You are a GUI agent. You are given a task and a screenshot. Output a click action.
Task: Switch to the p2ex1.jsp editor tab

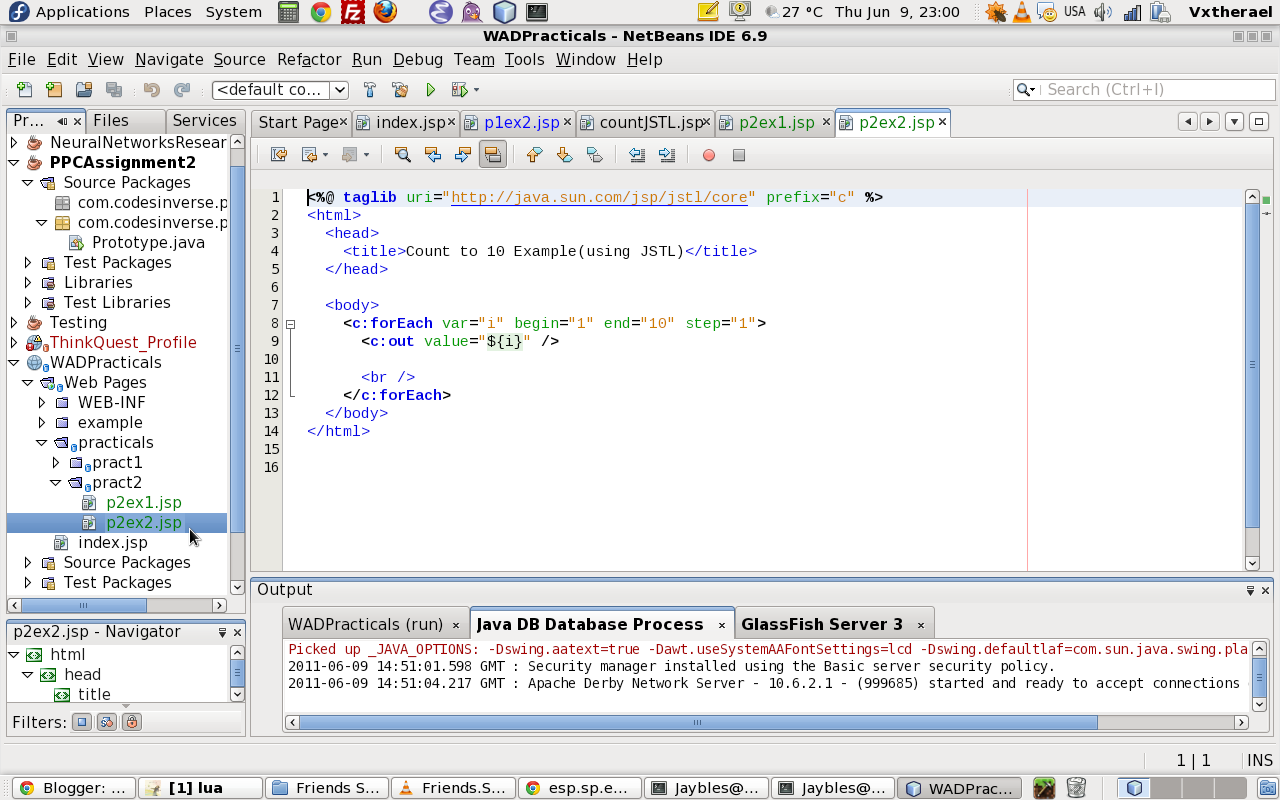(x=777, y=122)
